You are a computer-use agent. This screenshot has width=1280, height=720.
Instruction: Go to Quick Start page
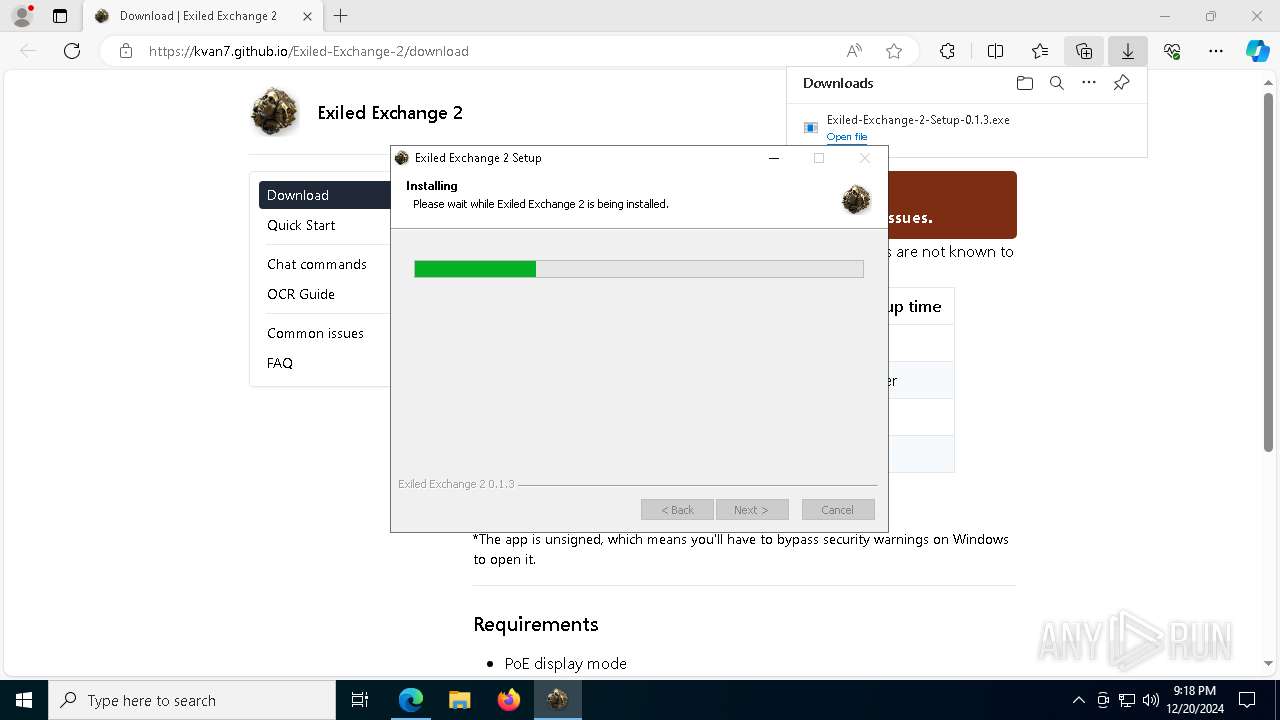[301, 225]
